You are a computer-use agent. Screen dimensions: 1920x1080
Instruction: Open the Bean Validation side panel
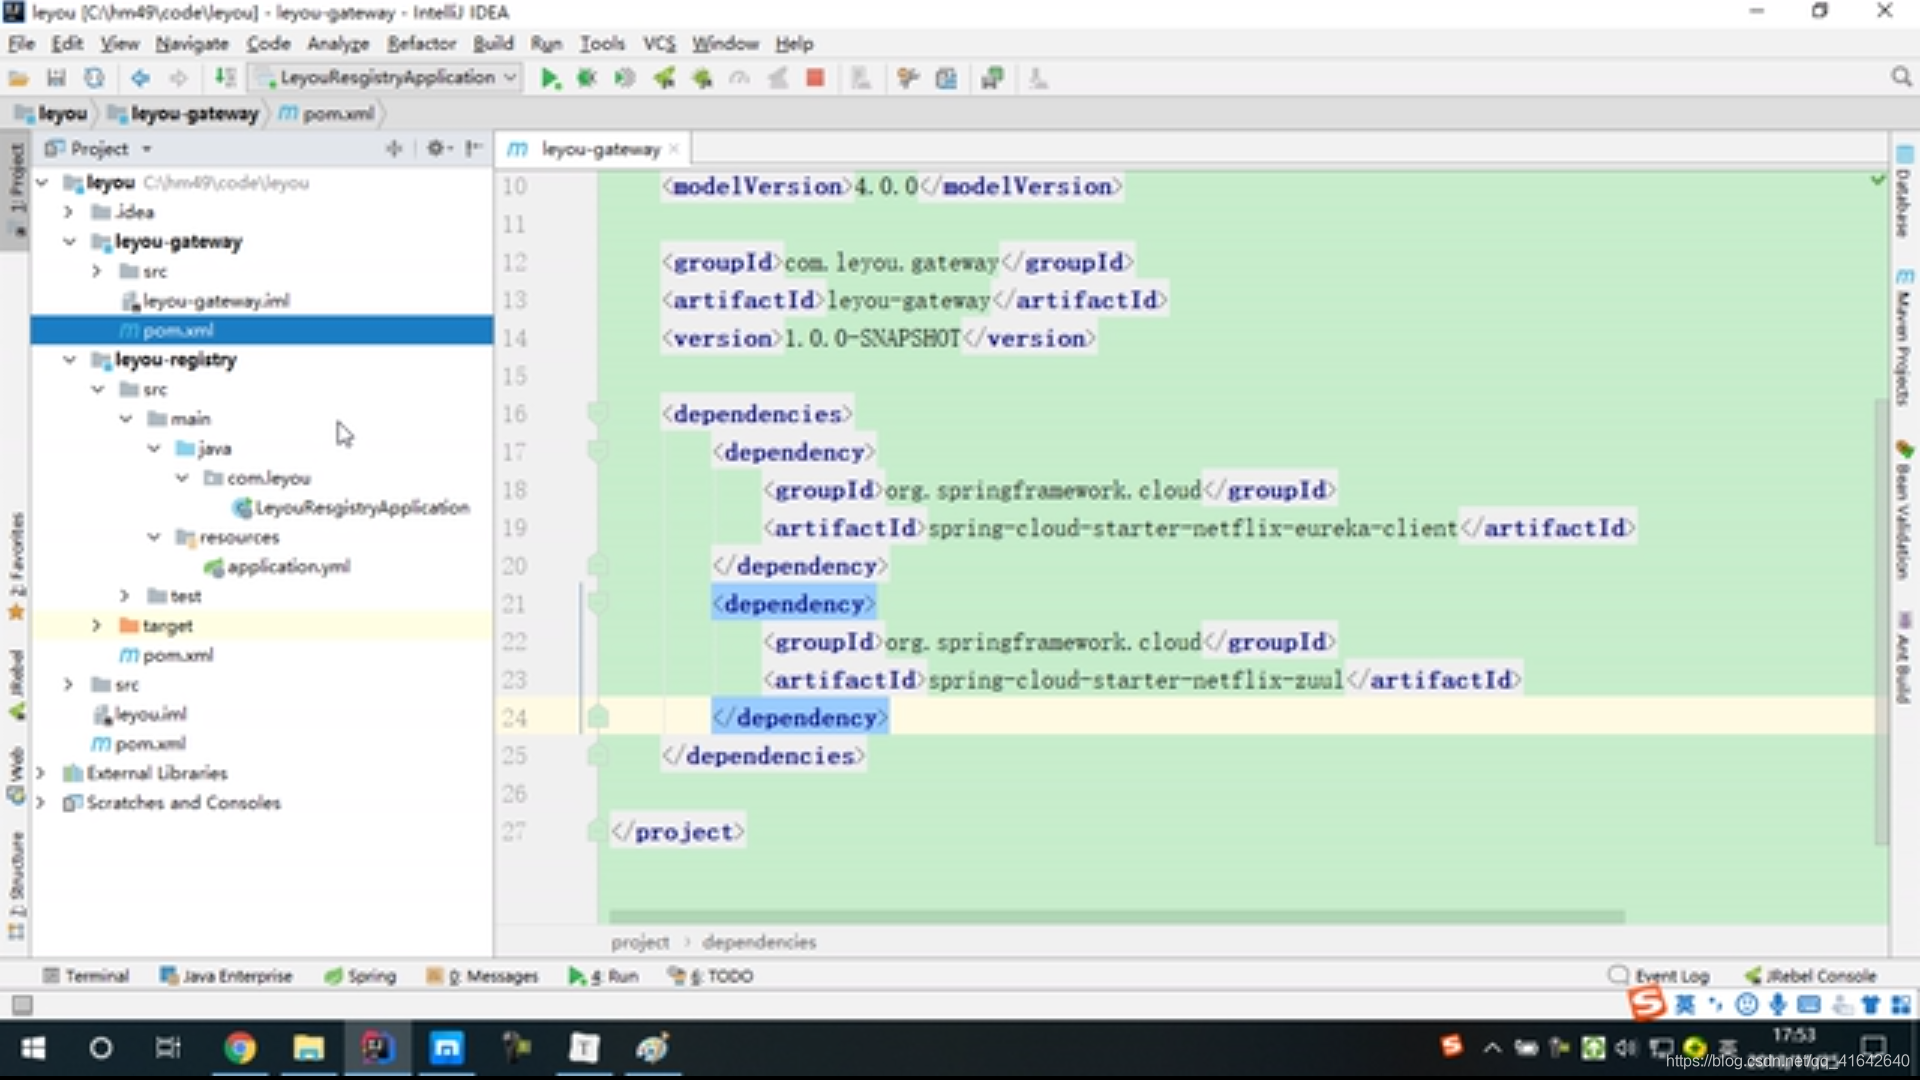[x=1903, y=511]
